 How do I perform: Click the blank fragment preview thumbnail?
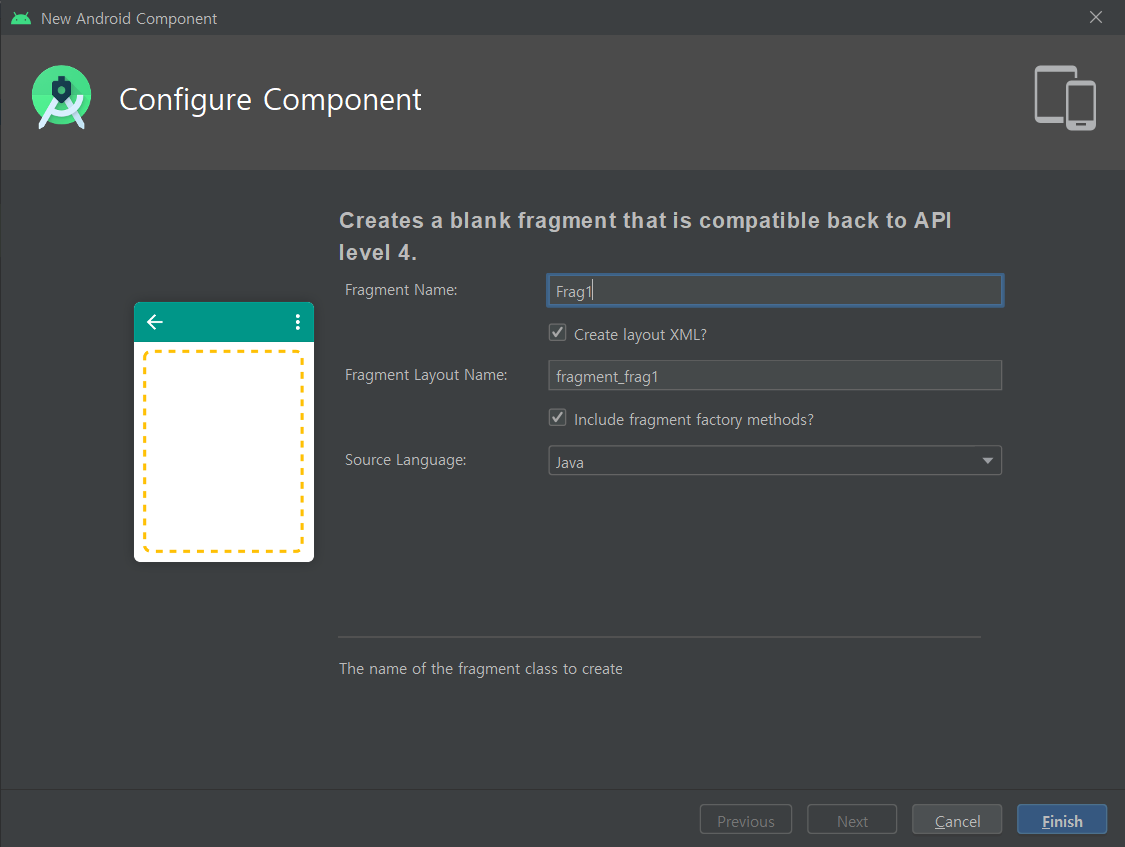pyautogui.click(x=224, y=432)
